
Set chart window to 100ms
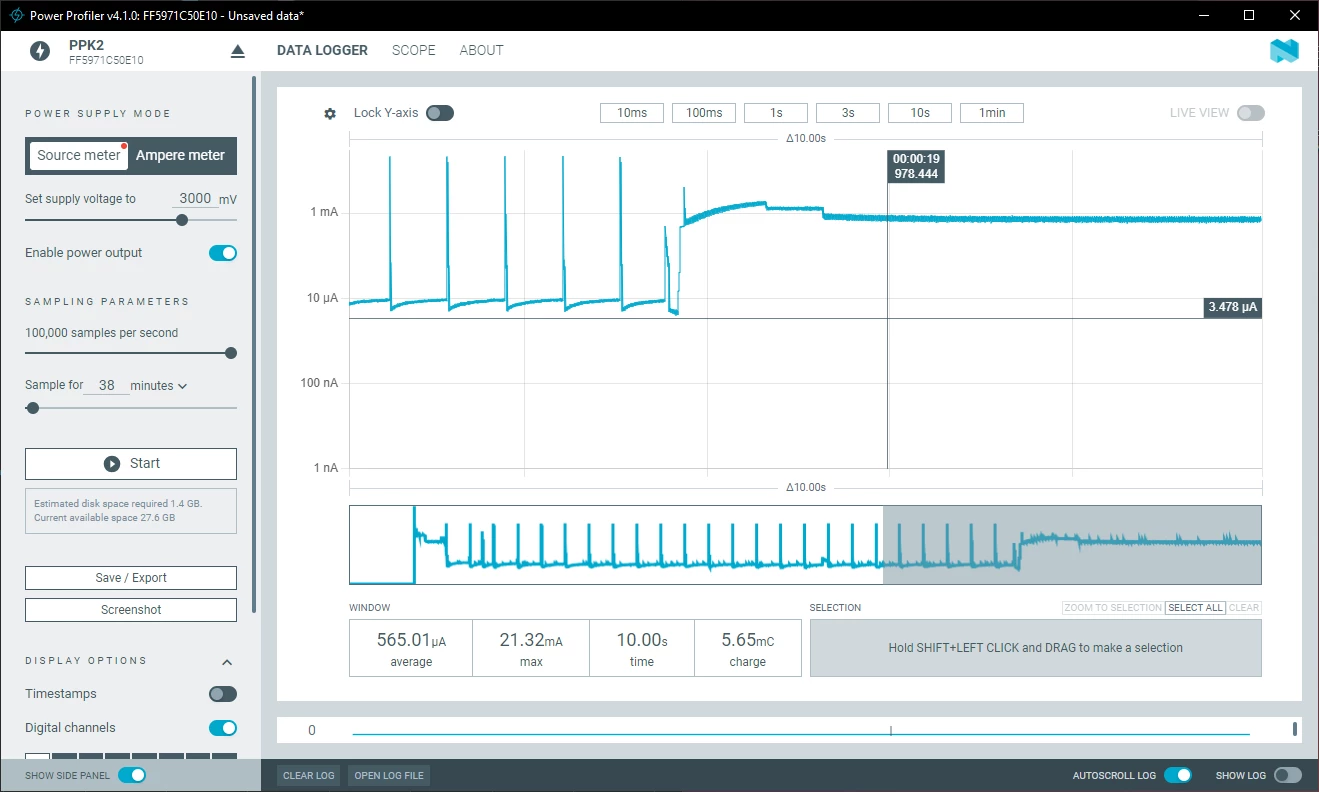pyautogui.click(x=704, y=113)
